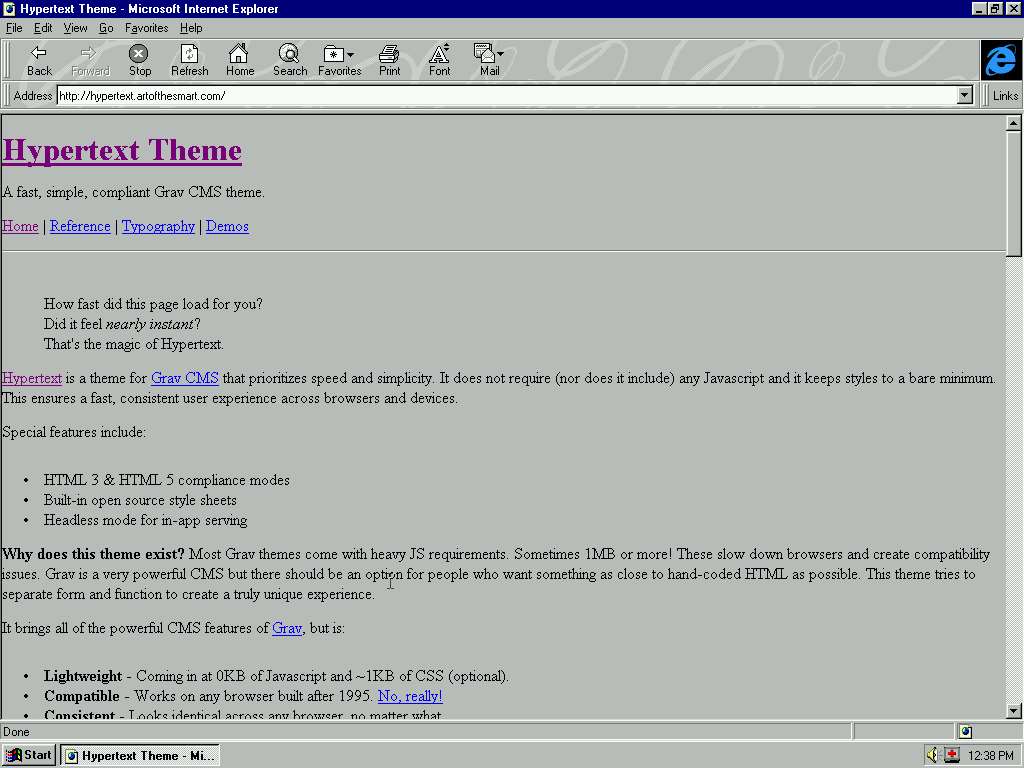Expand the address bar history dropdown

coord(965,96)
